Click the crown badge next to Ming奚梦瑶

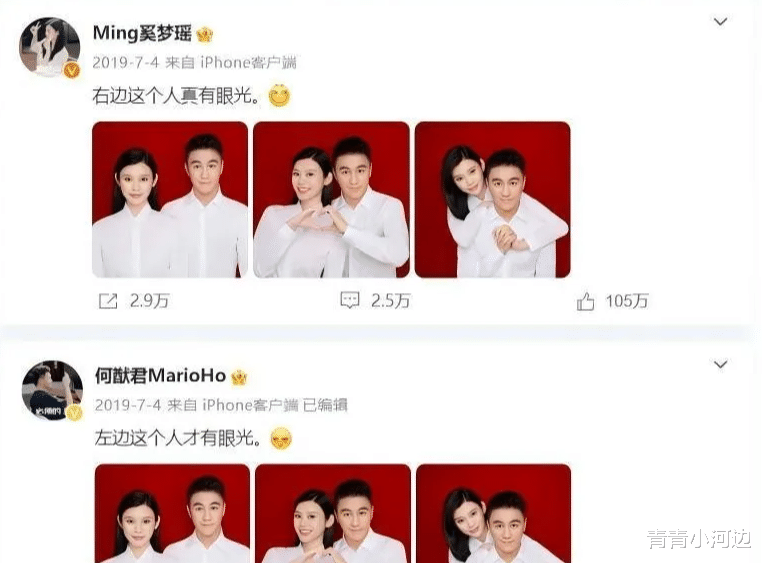click(205, 34)
